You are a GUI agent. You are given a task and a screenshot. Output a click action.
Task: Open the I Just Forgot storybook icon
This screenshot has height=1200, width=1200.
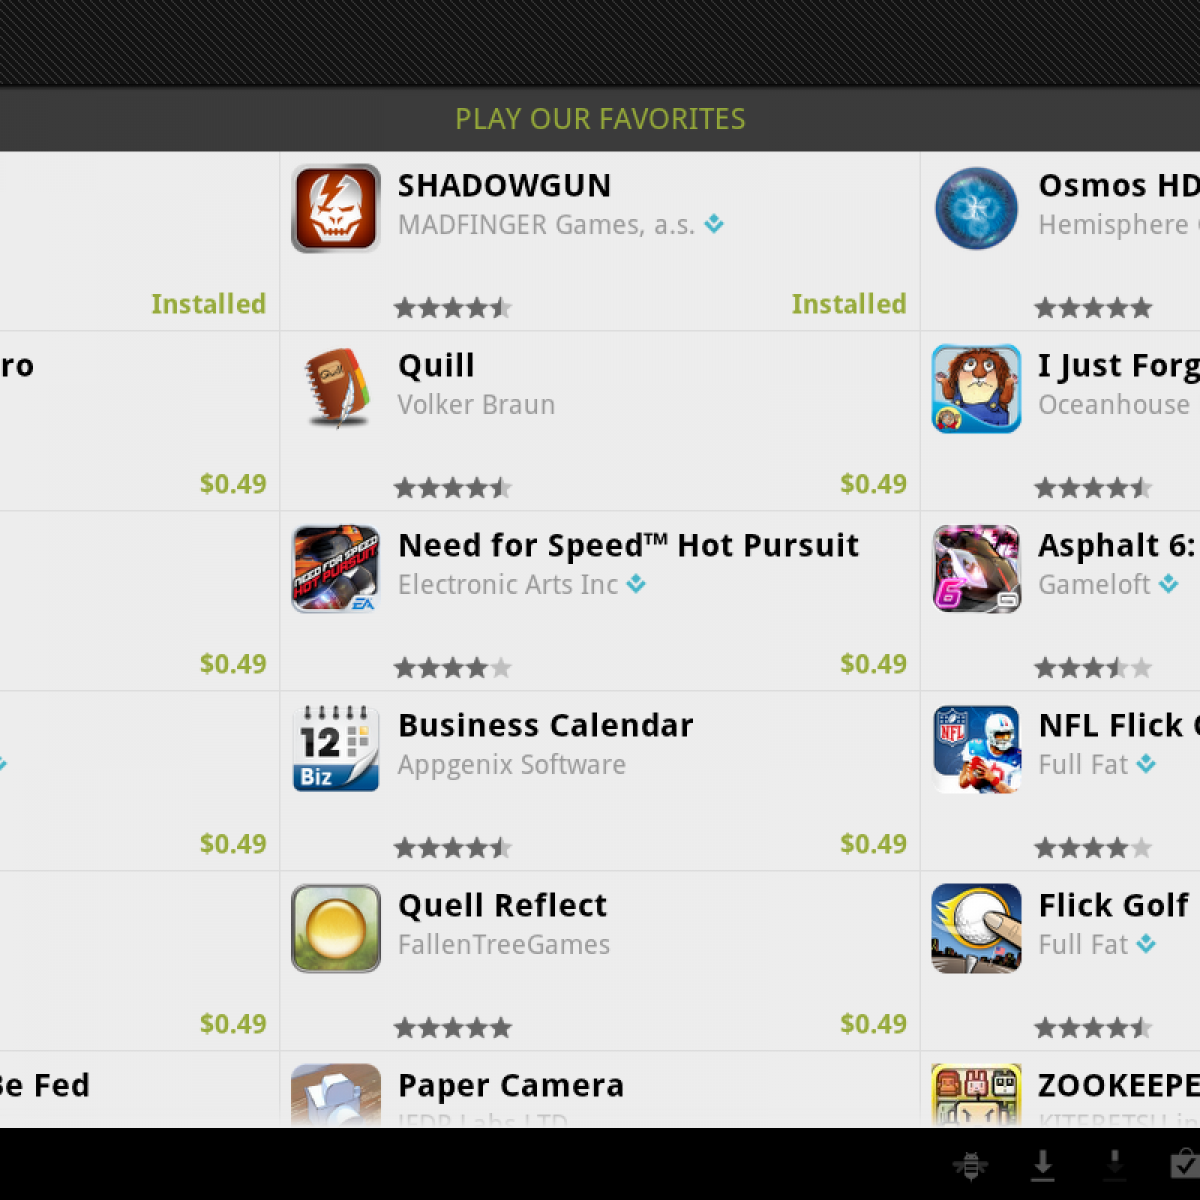(976, 388)
